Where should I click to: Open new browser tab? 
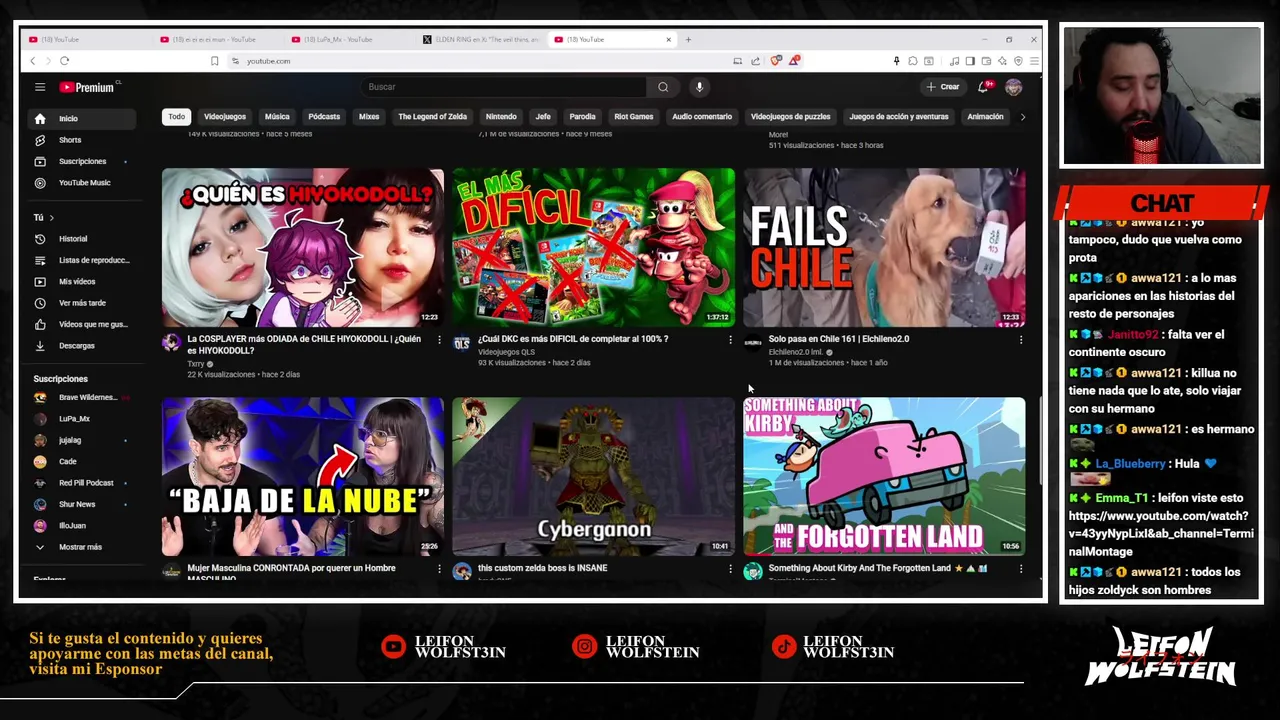[x=688, y=39]
